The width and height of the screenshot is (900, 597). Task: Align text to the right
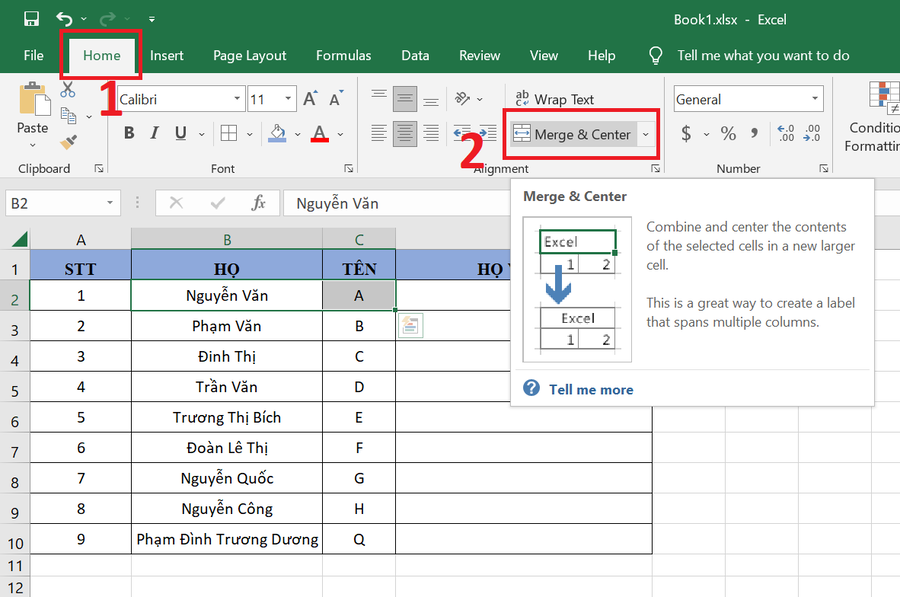click(x=431, y=133)
